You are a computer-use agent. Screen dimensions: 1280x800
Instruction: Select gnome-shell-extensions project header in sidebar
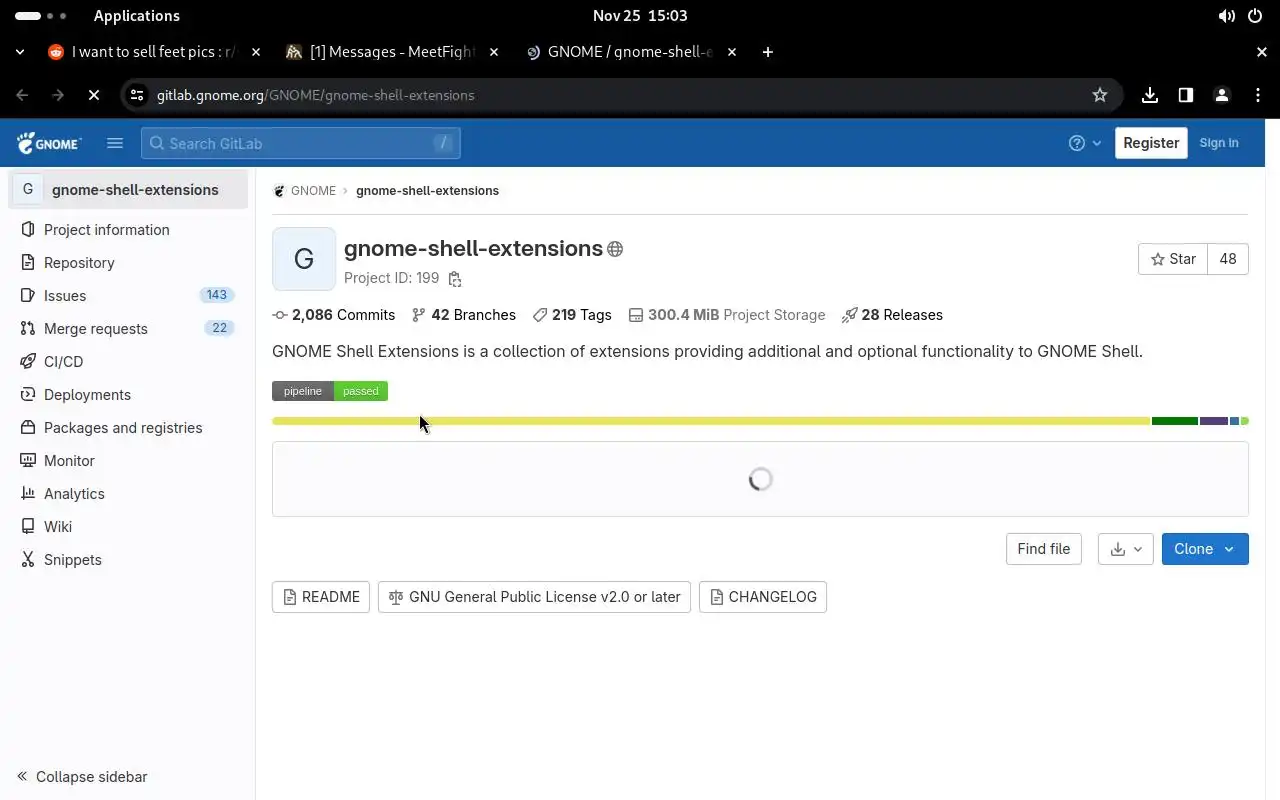click(128, 190)
